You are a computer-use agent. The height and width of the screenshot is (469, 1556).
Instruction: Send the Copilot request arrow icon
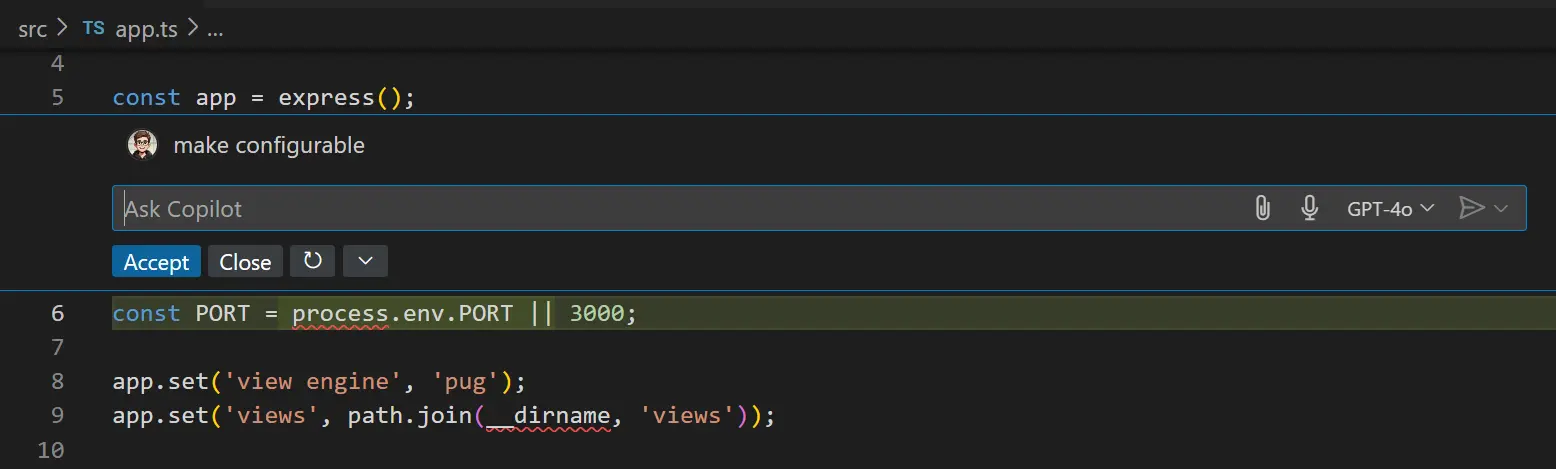1470,208
